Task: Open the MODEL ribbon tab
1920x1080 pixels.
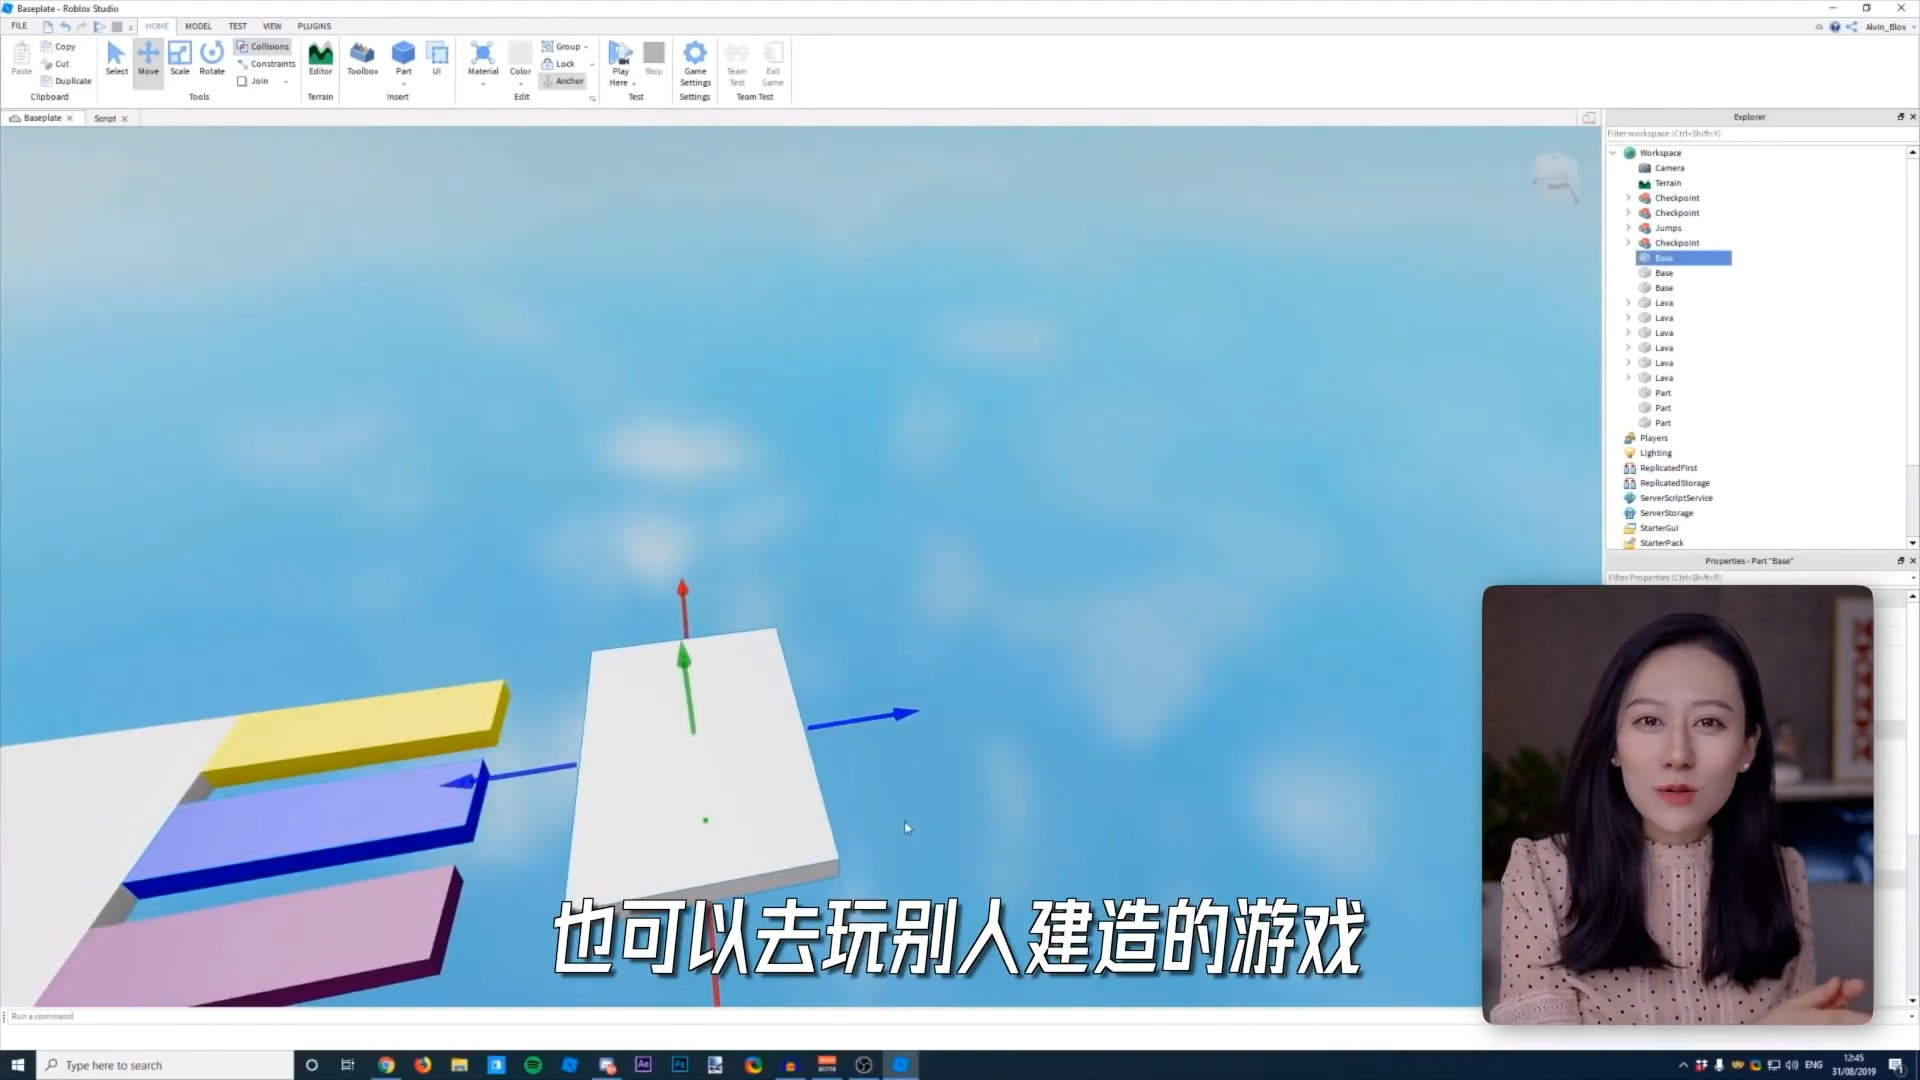Action: click(x=198, y=26)
